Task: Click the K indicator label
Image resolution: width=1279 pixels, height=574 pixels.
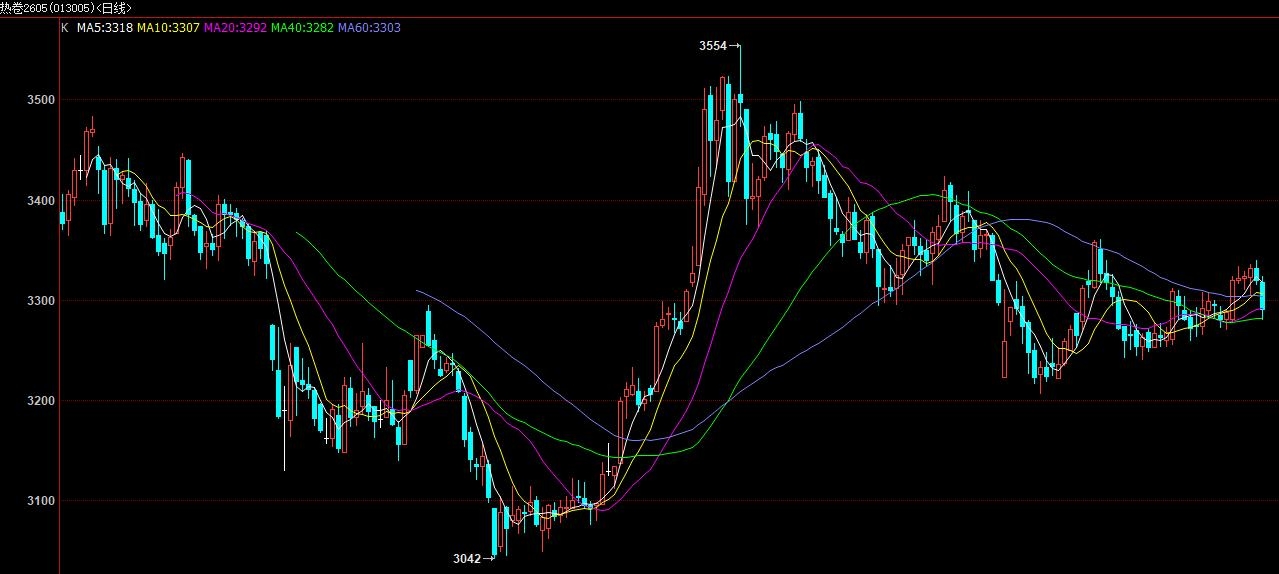Action: 65,28
